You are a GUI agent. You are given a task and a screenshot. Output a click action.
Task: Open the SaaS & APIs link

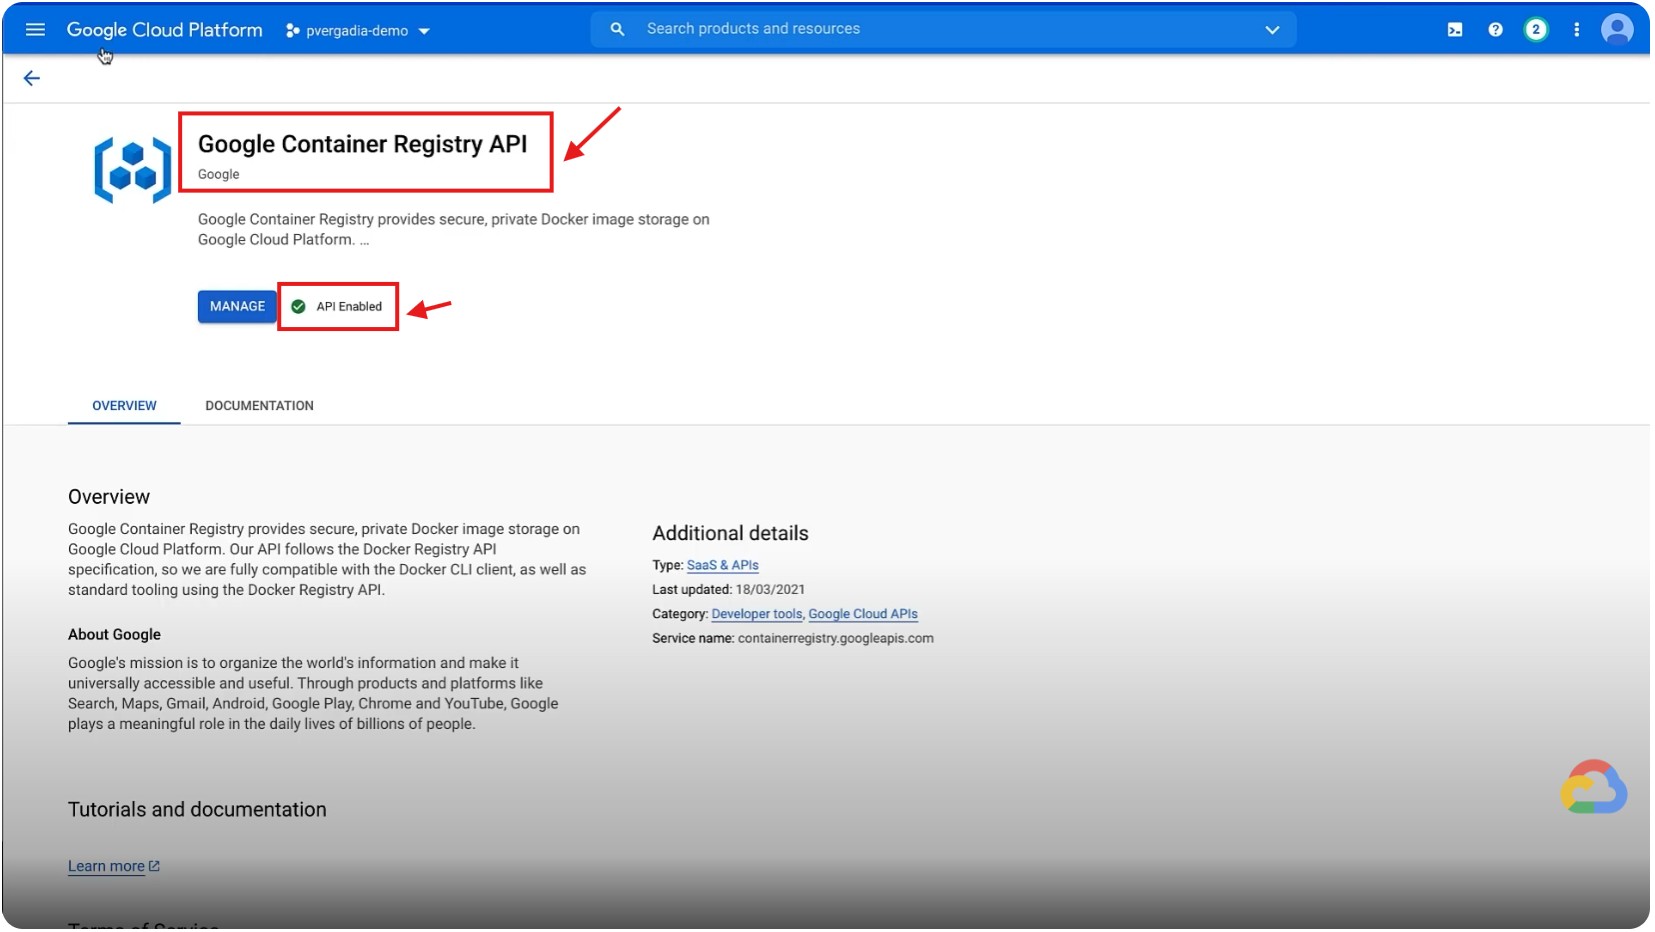click(x=722, y=566)
